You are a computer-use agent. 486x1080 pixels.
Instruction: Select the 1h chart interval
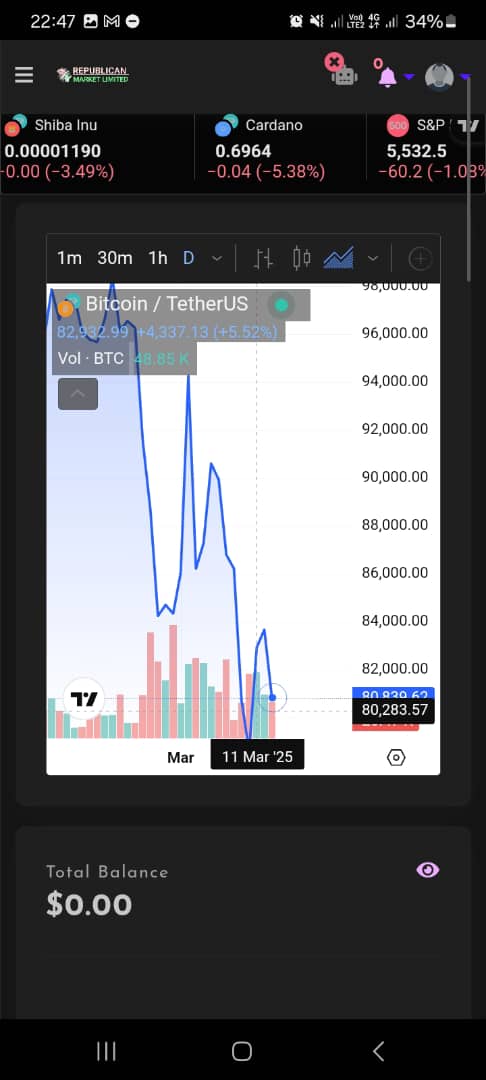(x=158, y=258)
